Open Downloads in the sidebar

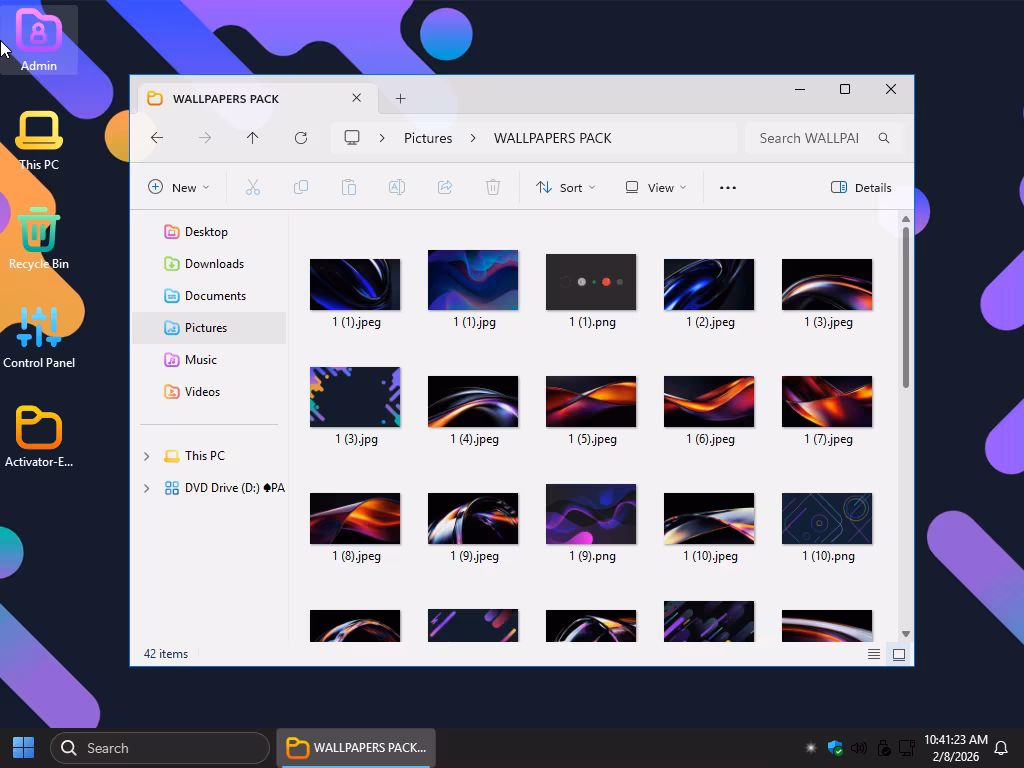(x=214, y=264)
